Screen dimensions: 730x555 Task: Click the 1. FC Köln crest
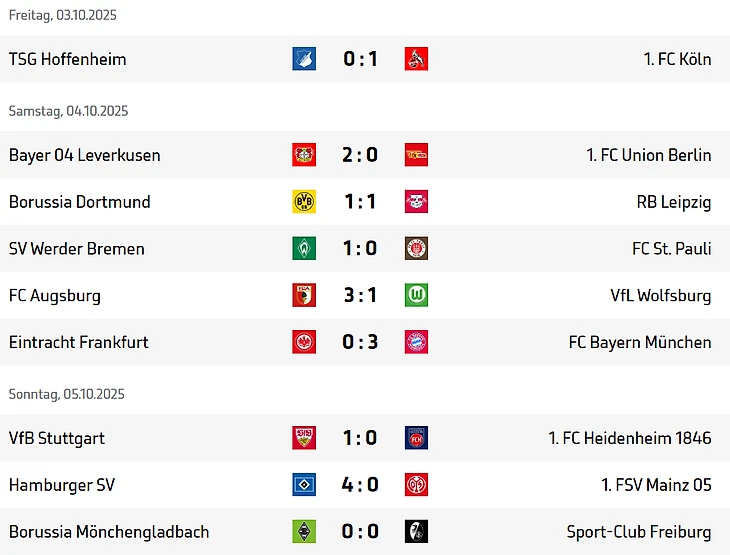tap(416, 59)
